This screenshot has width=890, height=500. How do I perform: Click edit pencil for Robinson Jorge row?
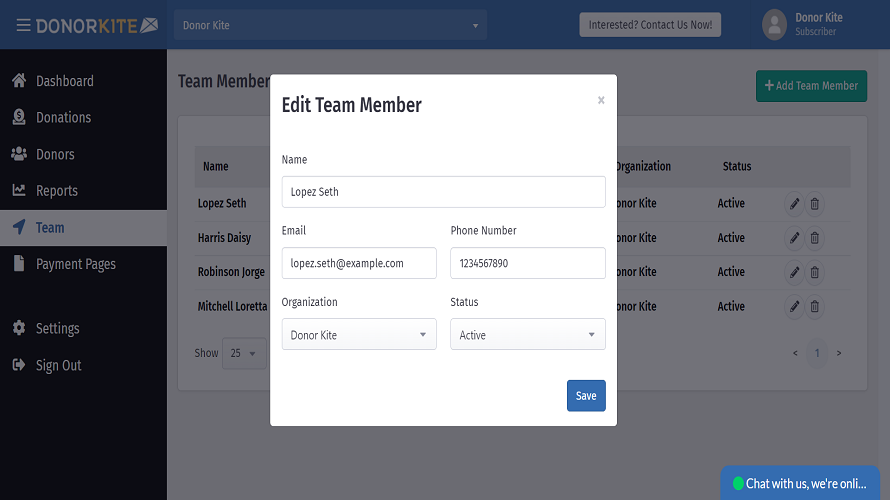794,272
